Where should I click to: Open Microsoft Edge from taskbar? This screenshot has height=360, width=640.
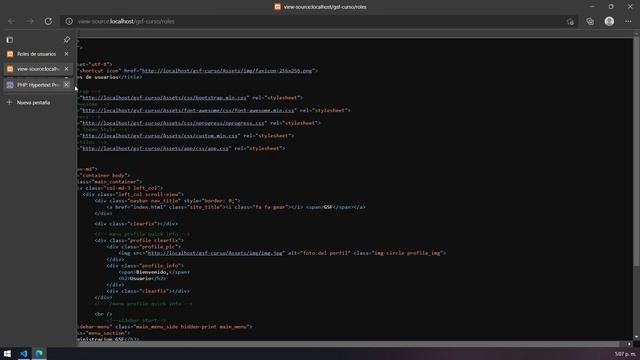[x=40, y=353]
